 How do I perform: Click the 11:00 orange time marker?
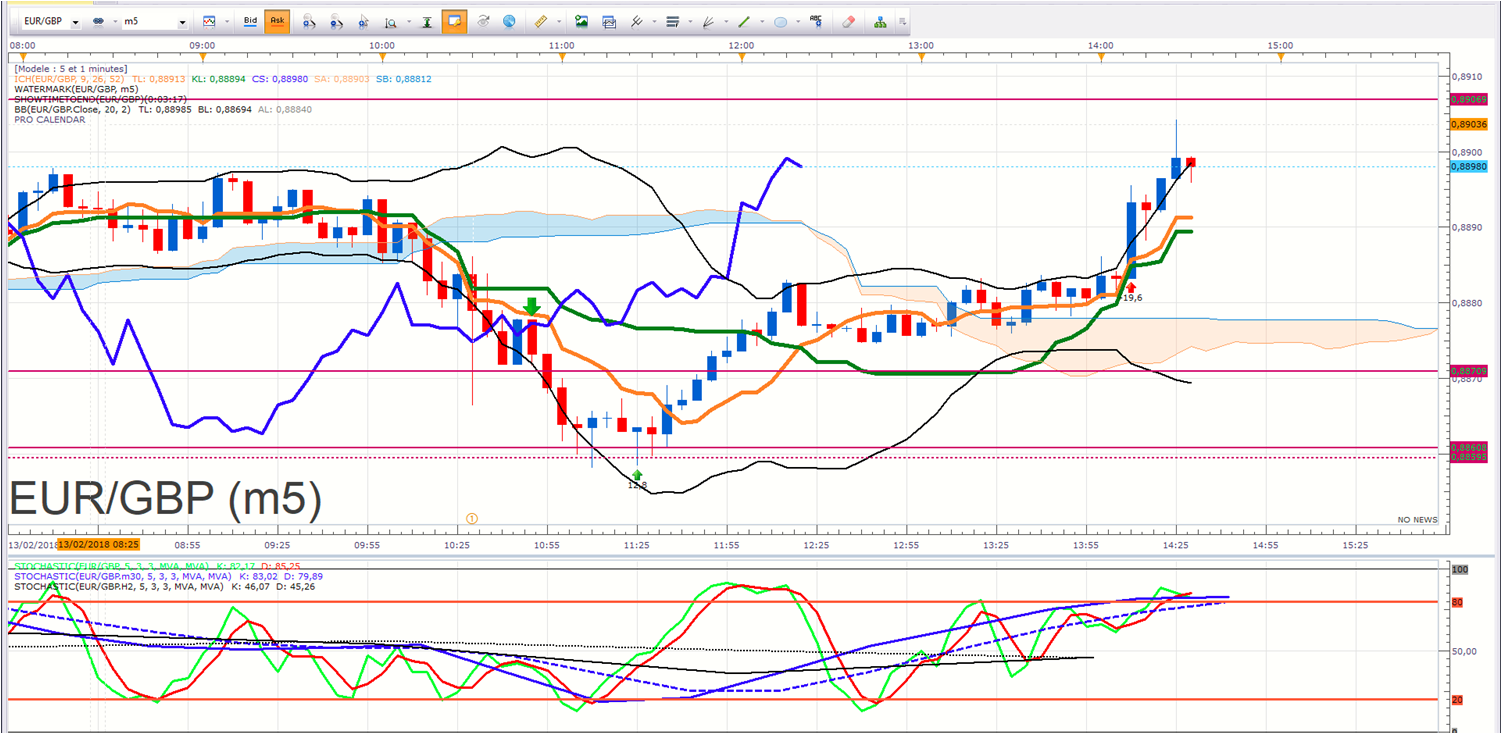coord(562,57)
